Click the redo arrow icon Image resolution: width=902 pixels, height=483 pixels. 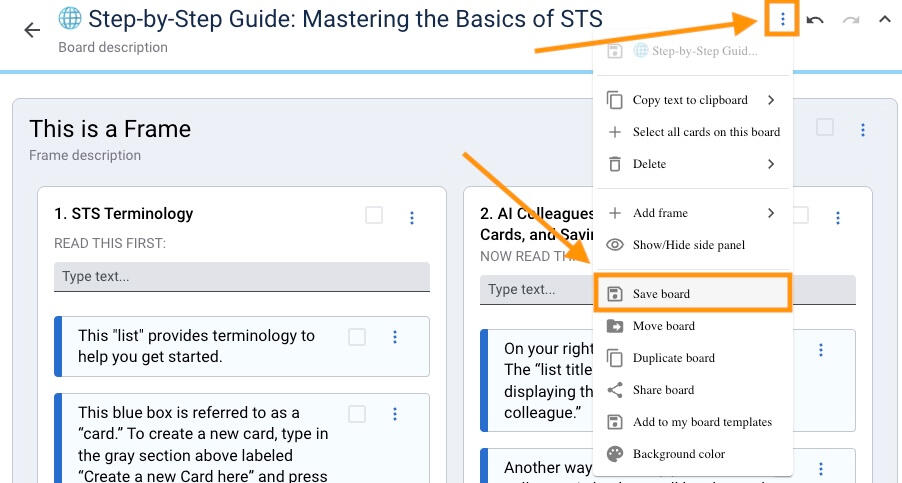(851, 20)
